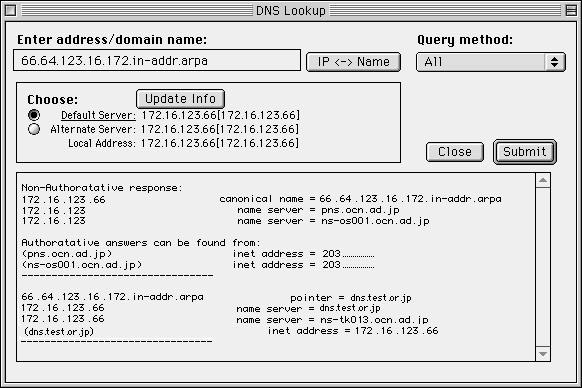Click the (dns.test.or.jp) line in results

click(x=58, y=331)
